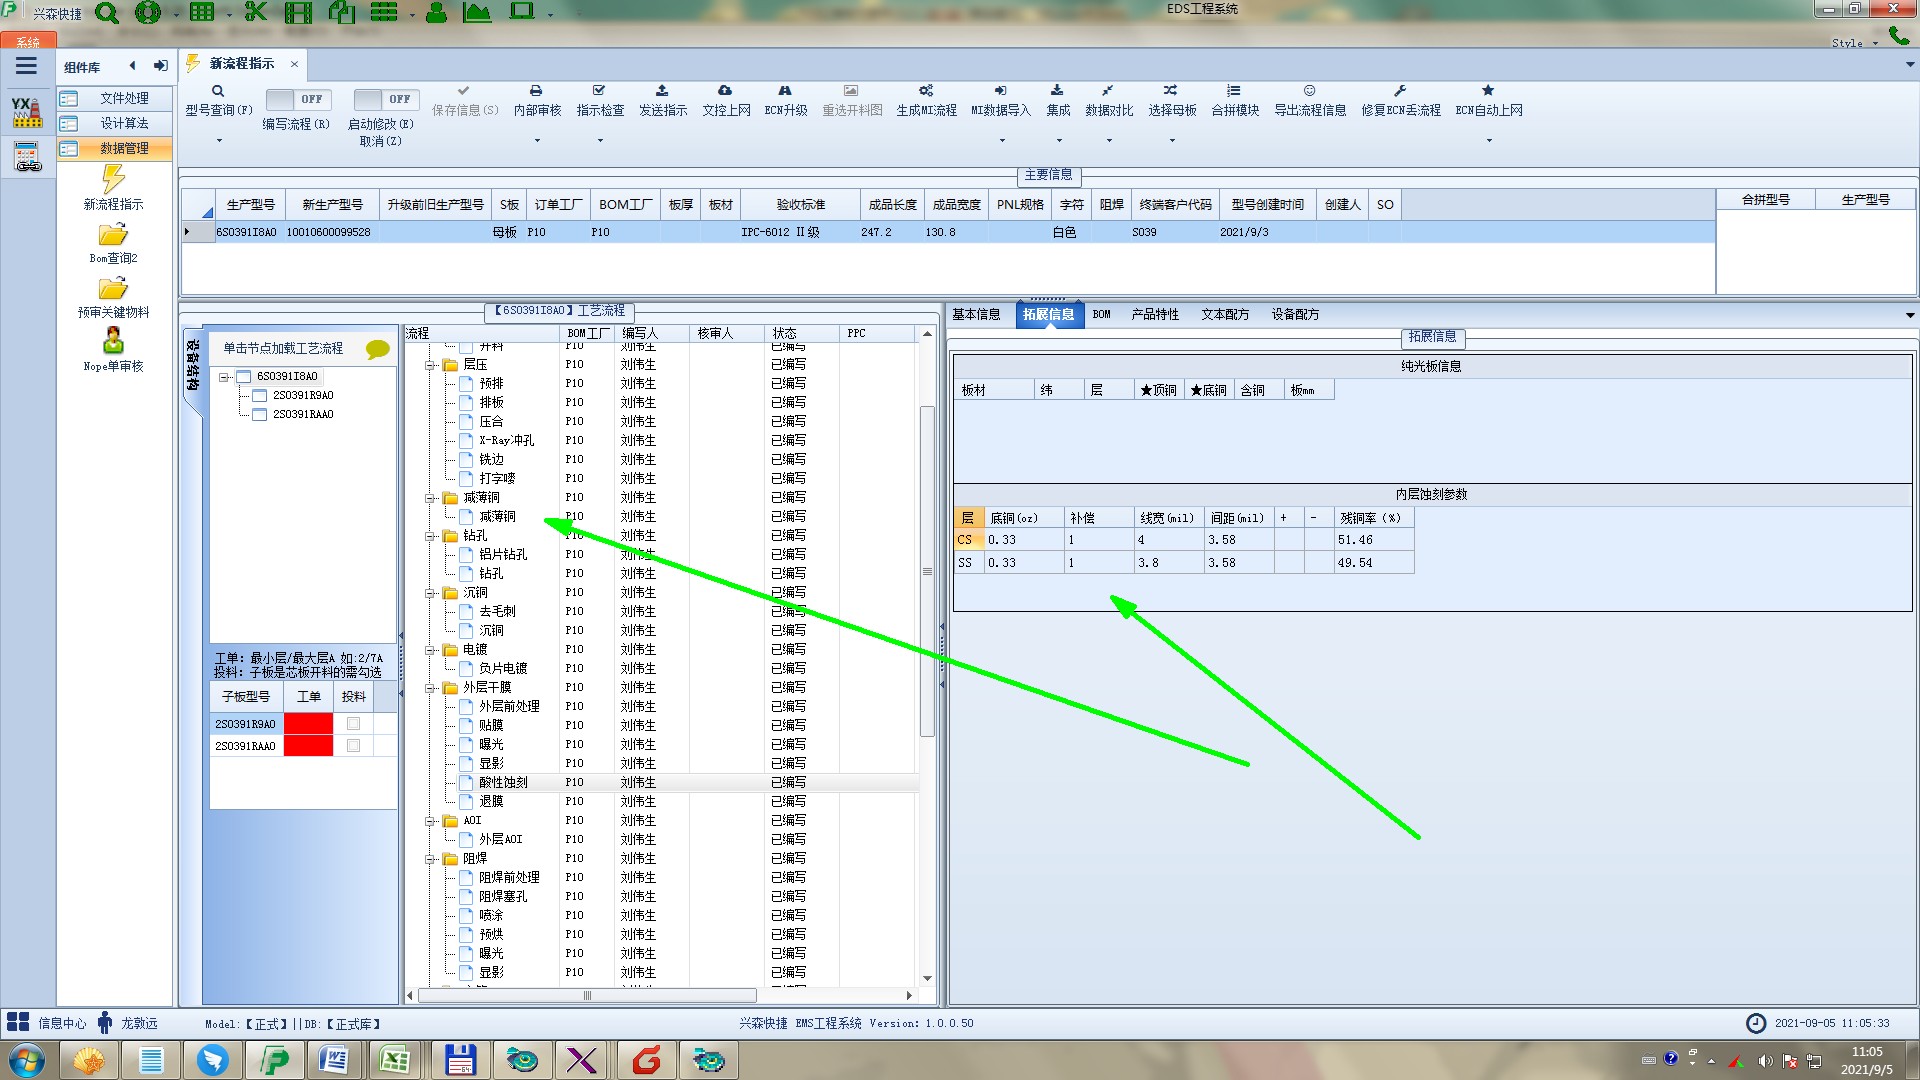Viewport: 1920px width, 1080px height.
Task: Tick 投料 checkbox for row 2S0391RAA0
Action: click(x=353, y=746)
